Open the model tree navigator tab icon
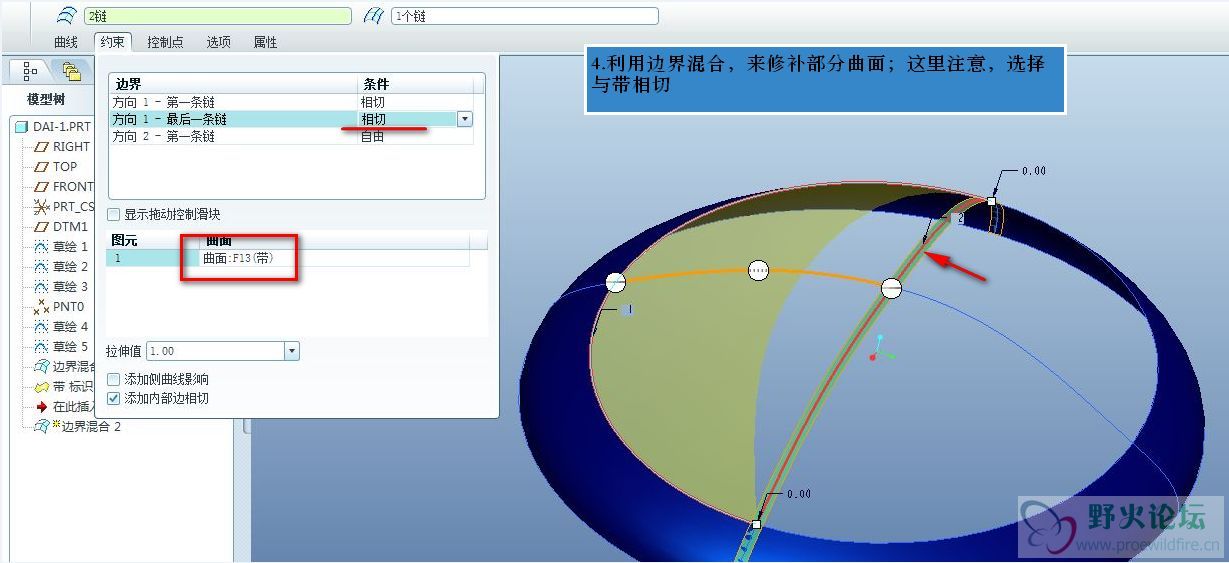 (x=30, y=70)
